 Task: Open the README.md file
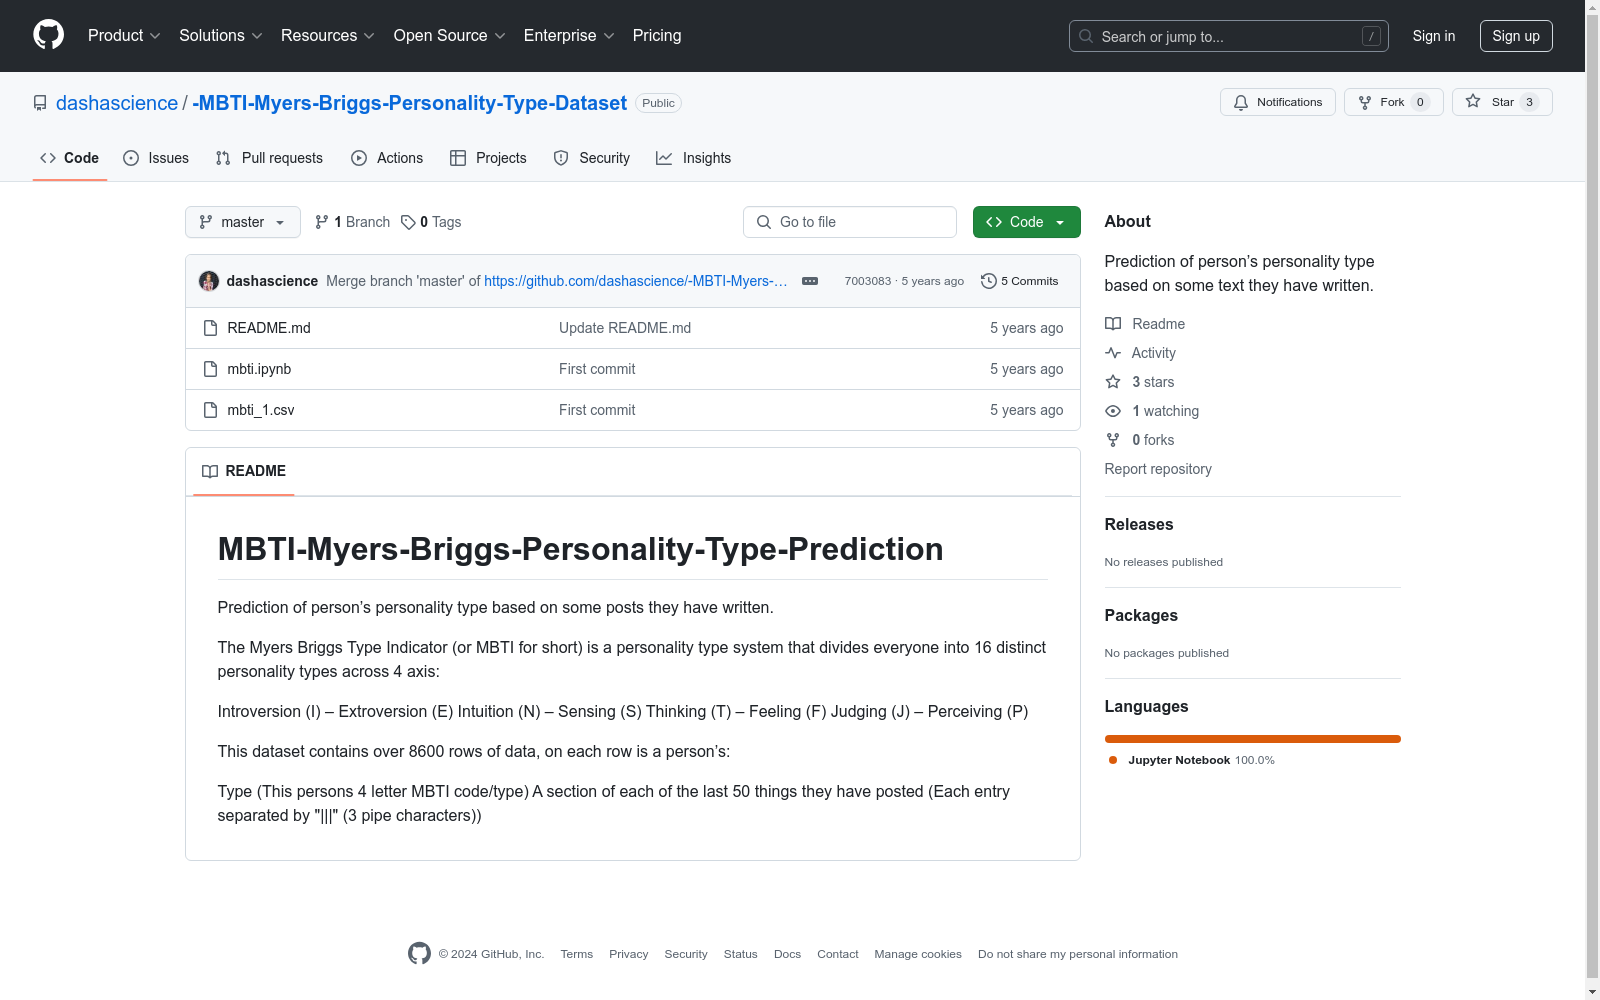coord(269,328)
